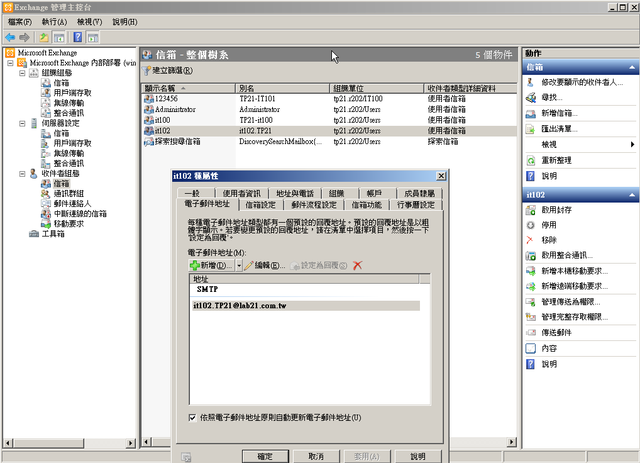
Task: Click 管理傳送為權限 icon
Action: [x=531, y=302]
